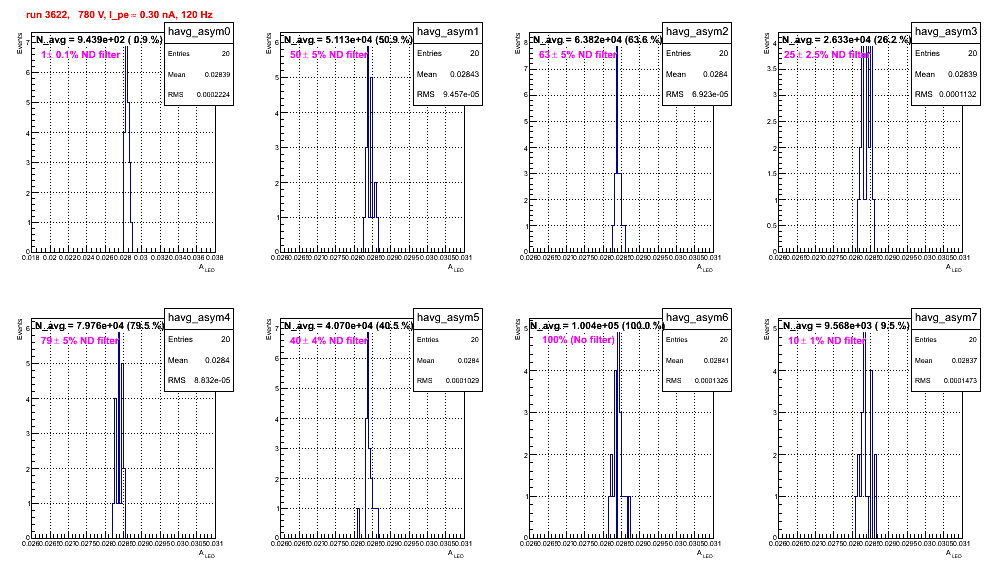Click the N_avg = 2.633e+04 label

tap(846, 39)
